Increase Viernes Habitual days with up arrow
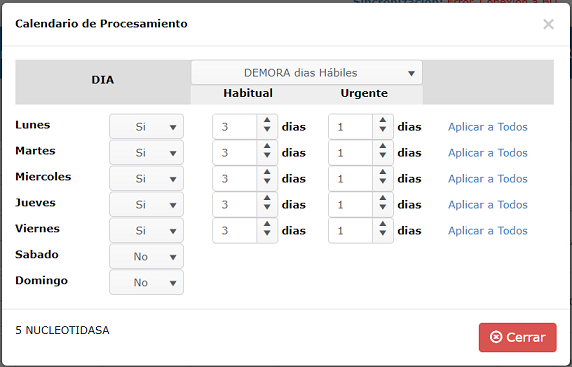This screenshot has width=572, height=367. click(267, 224)
